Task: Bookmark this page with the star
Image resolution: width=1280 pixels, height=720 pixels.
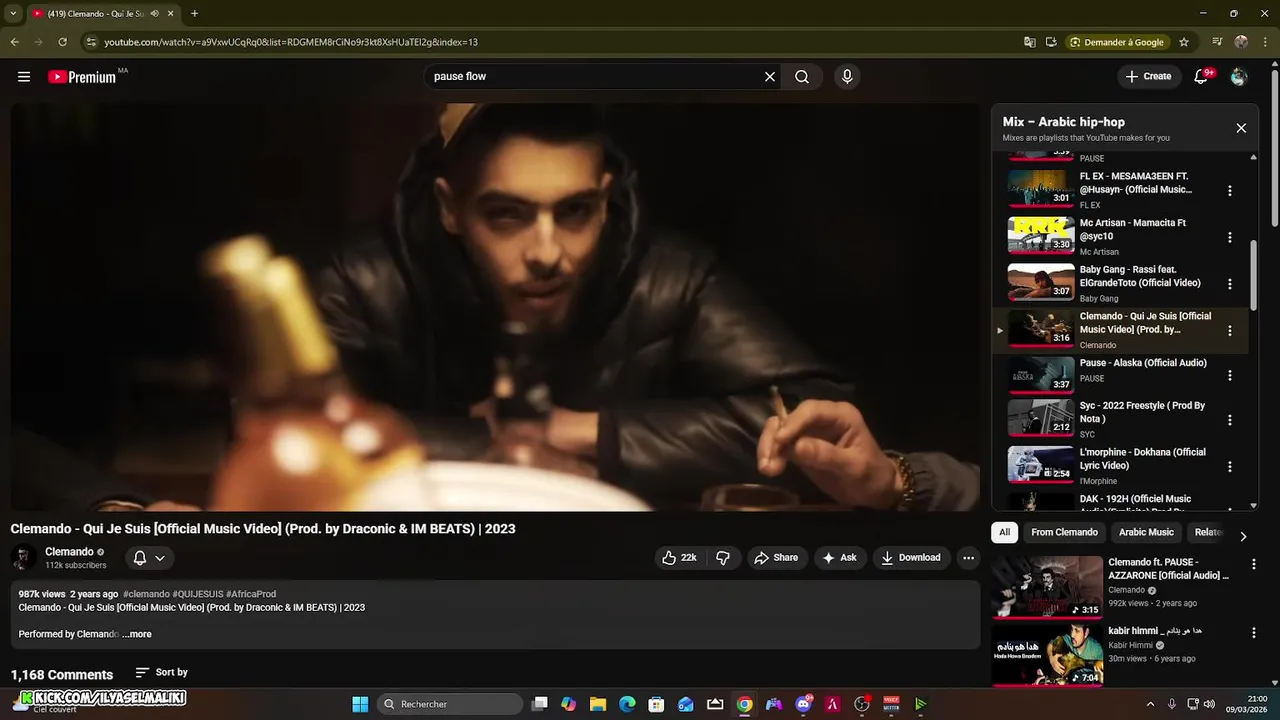Action: [1184, 42]
